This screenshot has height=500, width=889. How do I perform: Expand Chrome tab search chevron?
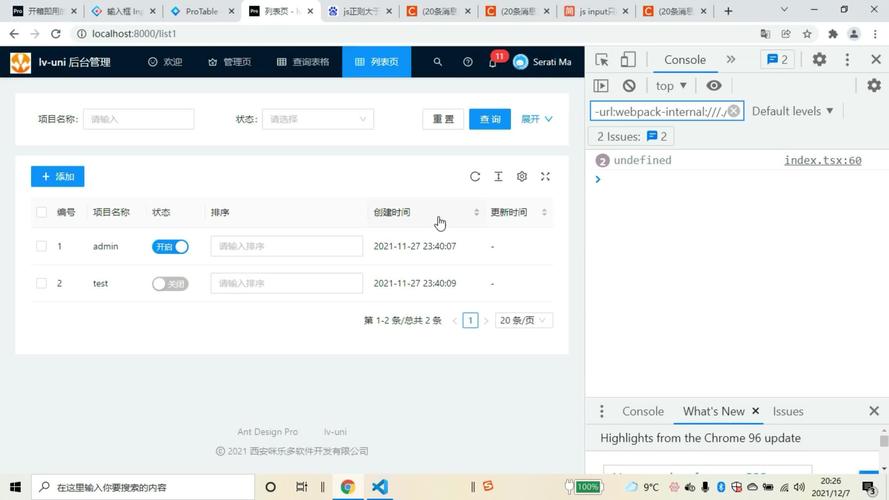[784, 10]
